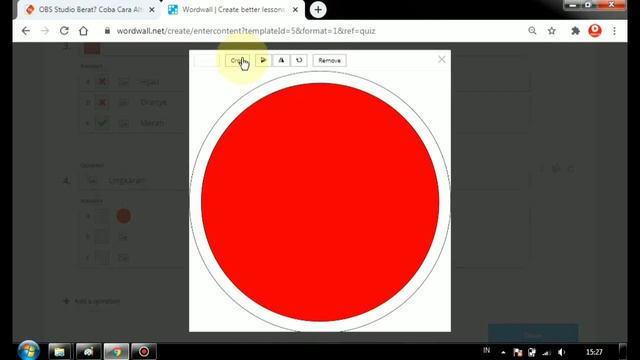640x360 pixels.
Task: Click the rotate image icon button
Action: (299, 60)
